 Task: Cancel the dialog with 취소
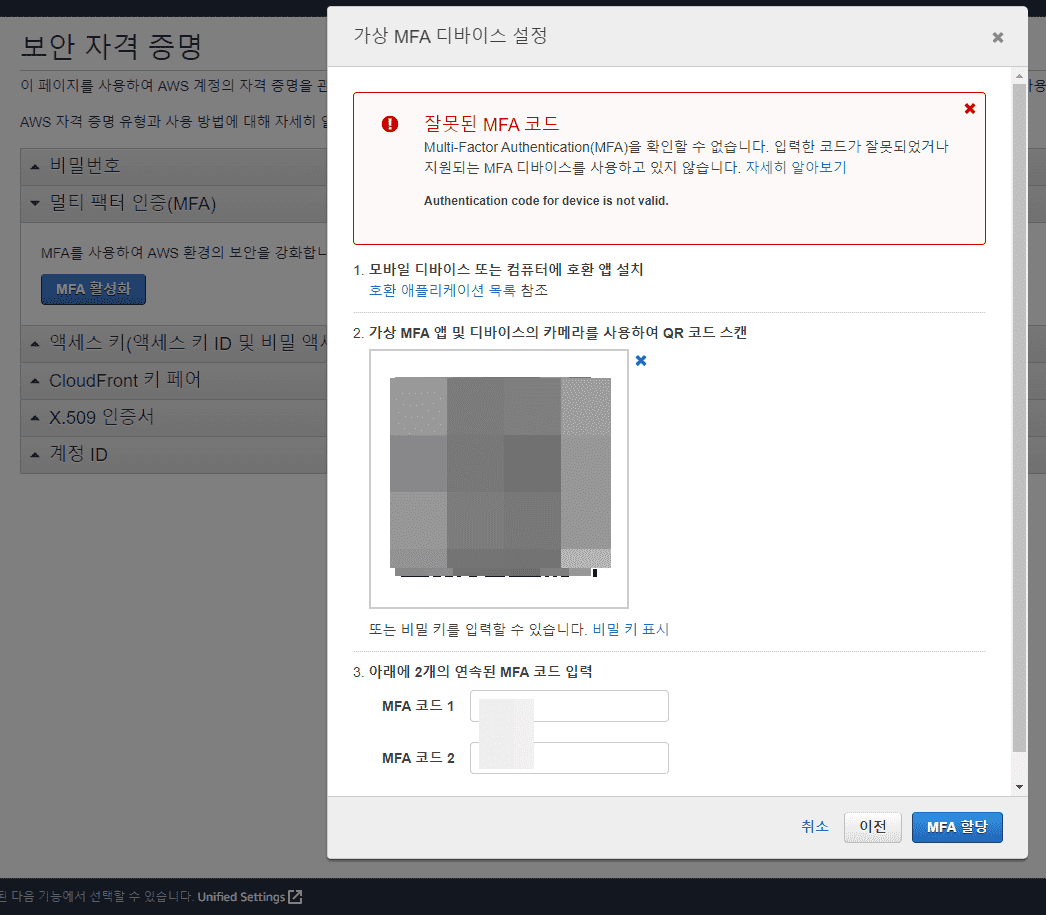pyautogui.click(x=815, y=827)
